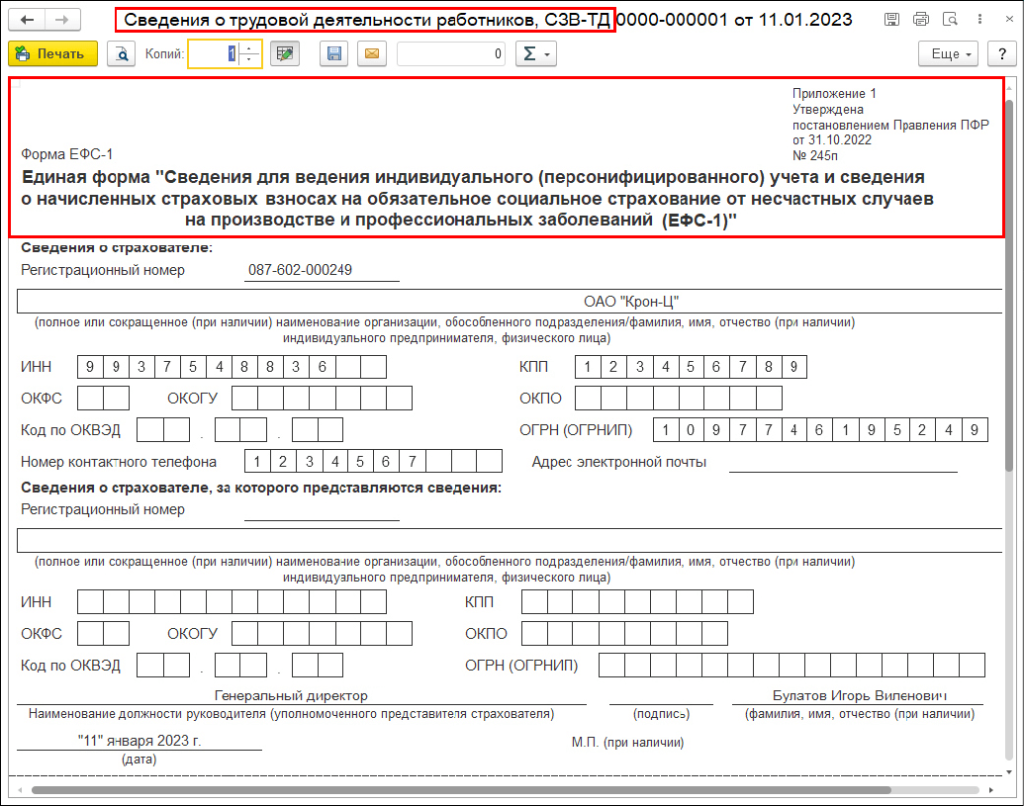Save document with floppy disk icon
This screenshot has width=1024, height=806.
coord(335,54)
